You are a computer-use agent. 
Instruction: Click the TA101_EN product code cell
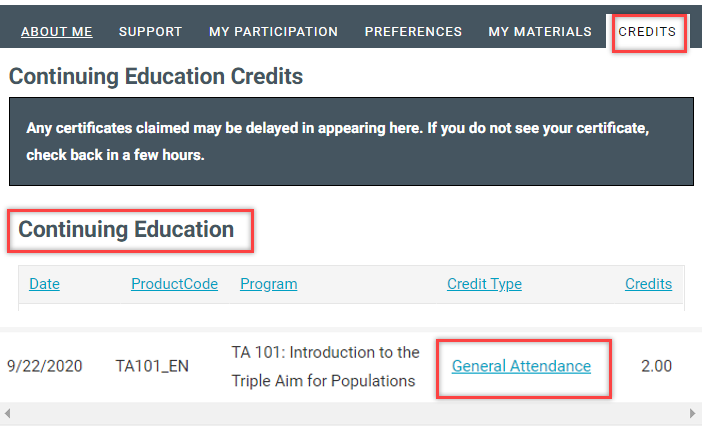152,366
